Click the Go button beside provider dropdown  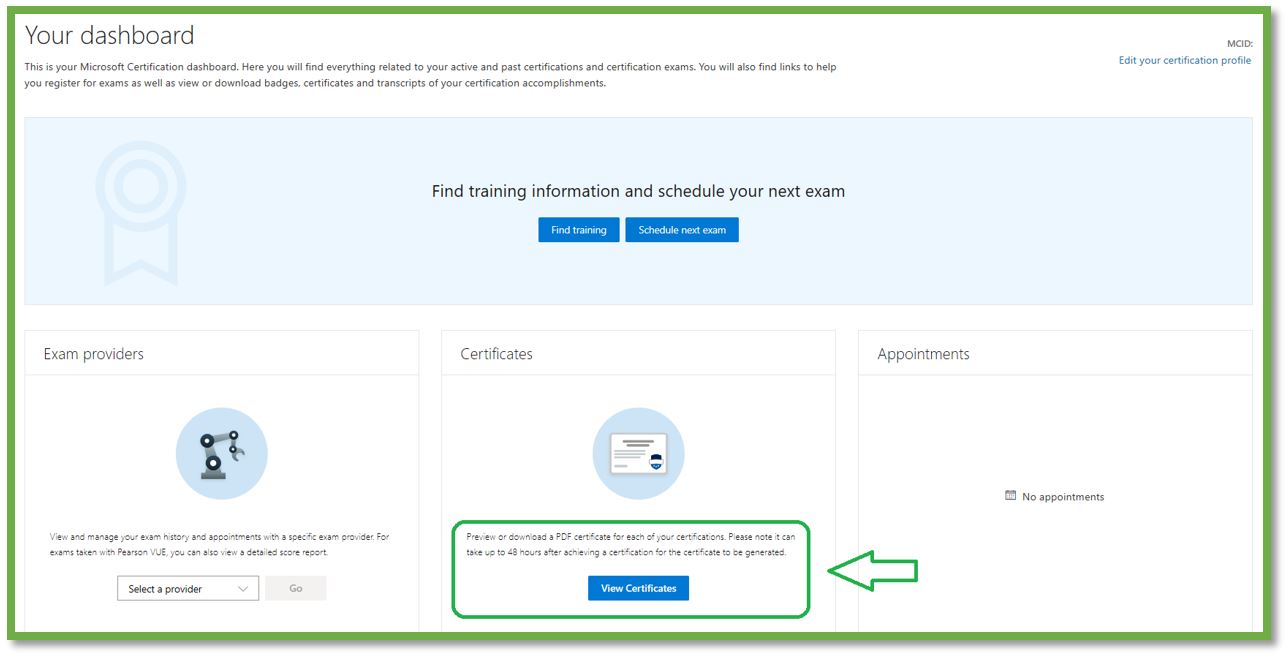pos(296,588)
